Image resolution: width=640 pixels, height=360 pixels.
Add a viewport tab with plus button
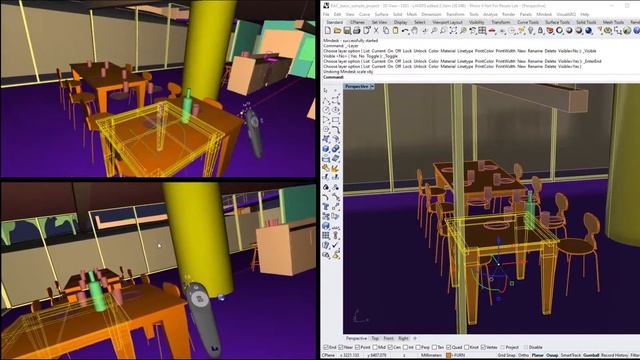415,338
